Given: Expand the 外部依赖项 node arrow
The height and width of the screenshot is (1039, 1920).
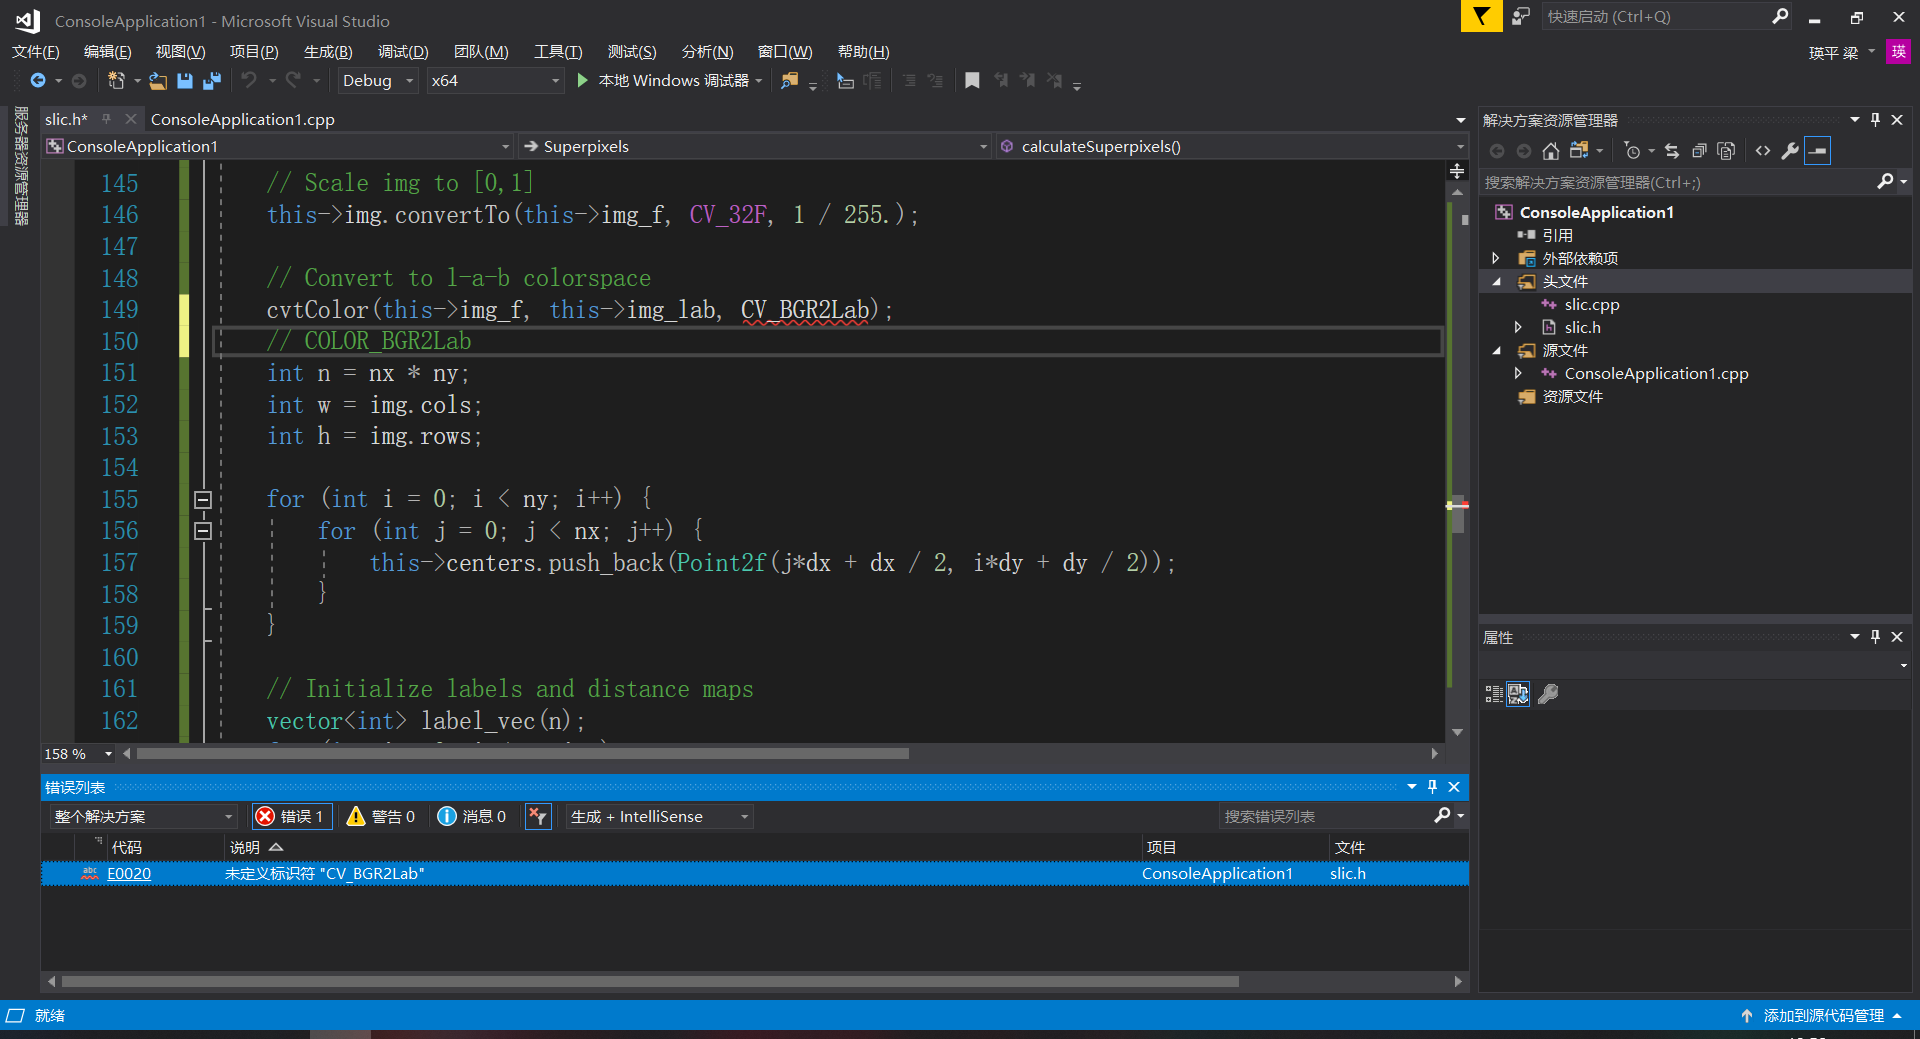Looking at the screenshot, I should coord(1497,258).
